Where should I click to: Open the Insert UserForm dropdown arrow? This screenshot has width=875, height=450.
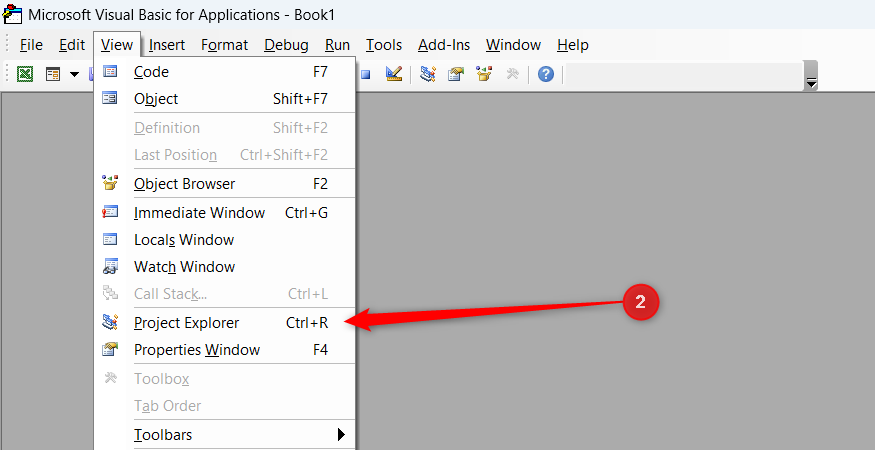click(x=74, y=74)
